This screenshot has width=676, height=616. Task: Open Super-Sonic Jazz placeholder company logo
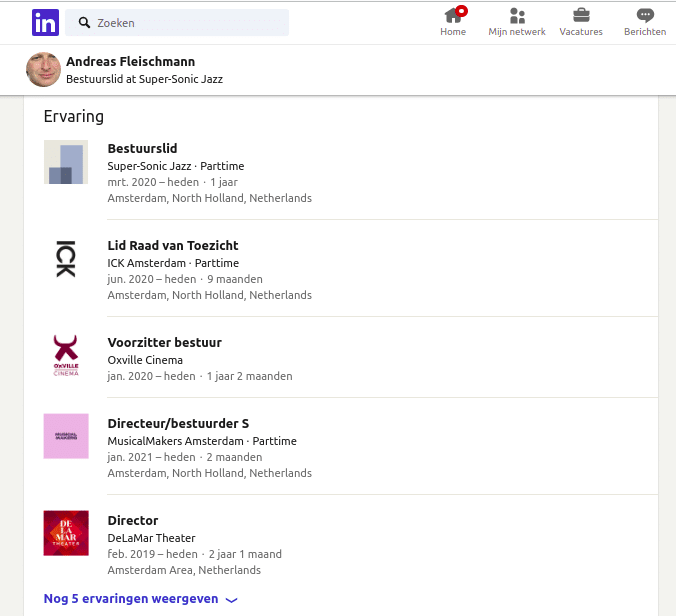coord(66,162)
